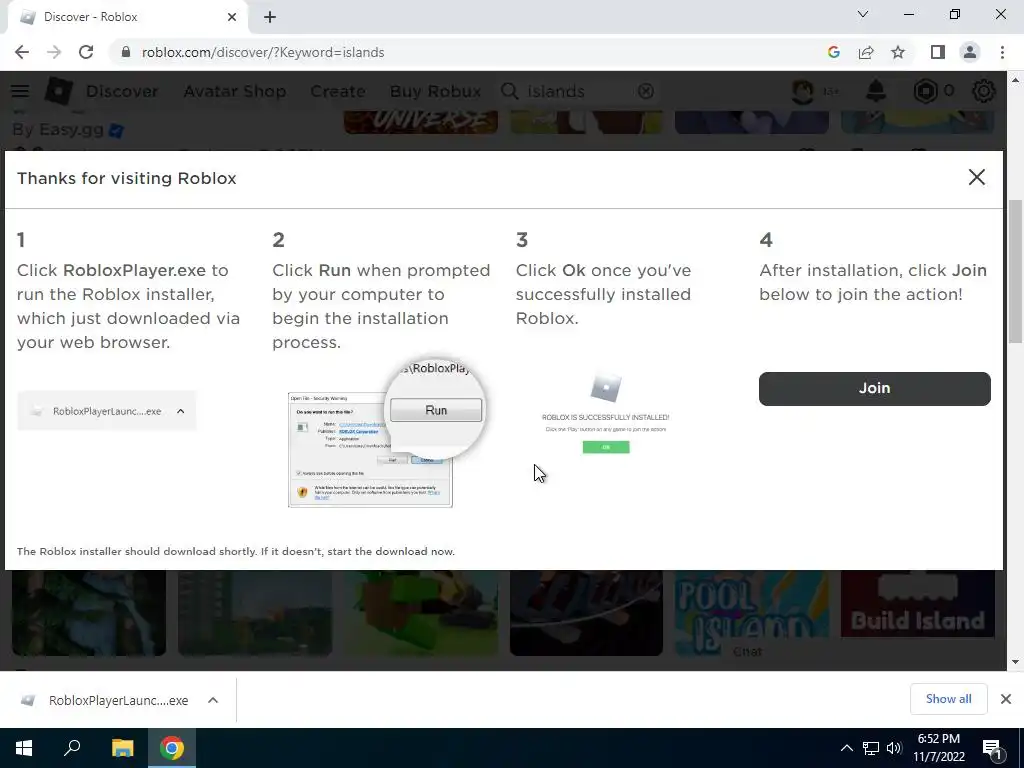Open the taskbar clock and date
This screenshot has height=768, width=1024.
tap(938, 748)
